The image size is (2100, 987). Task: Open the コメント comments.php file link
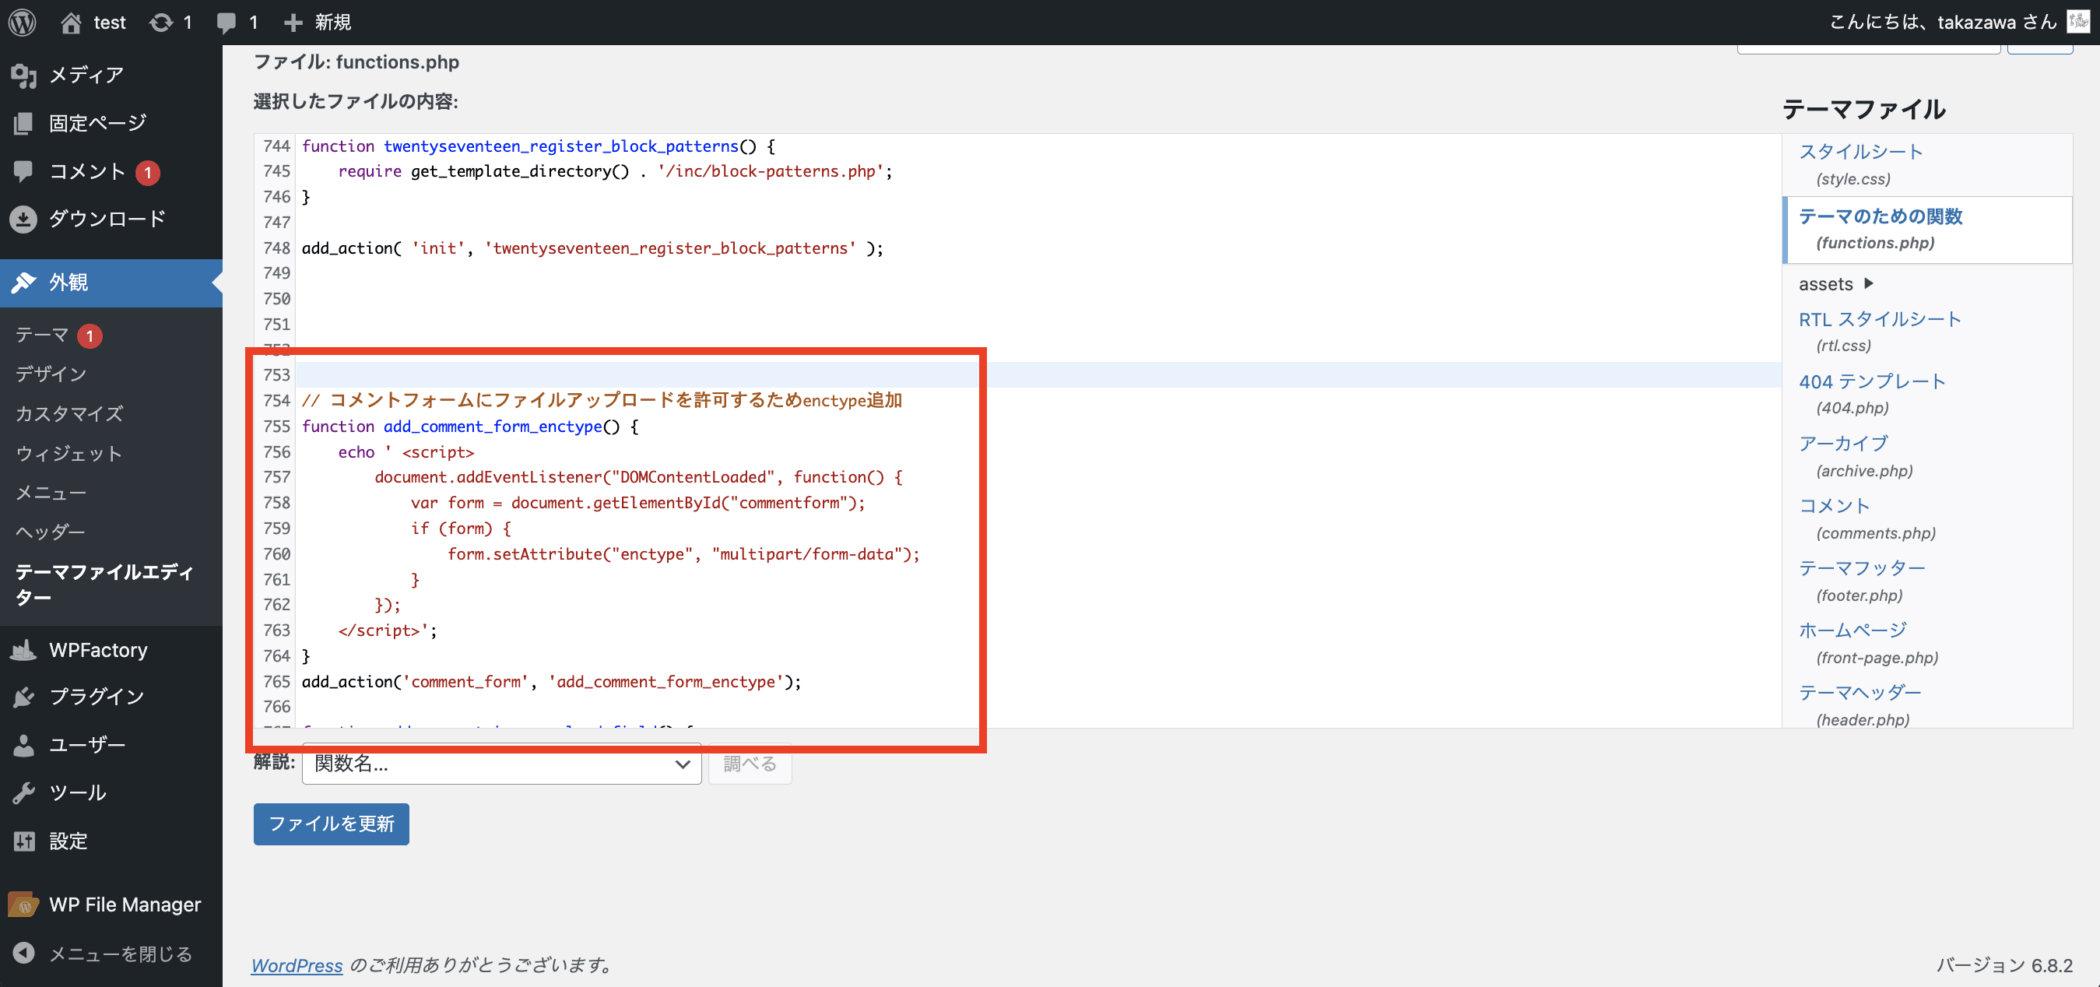(1834, 506)
